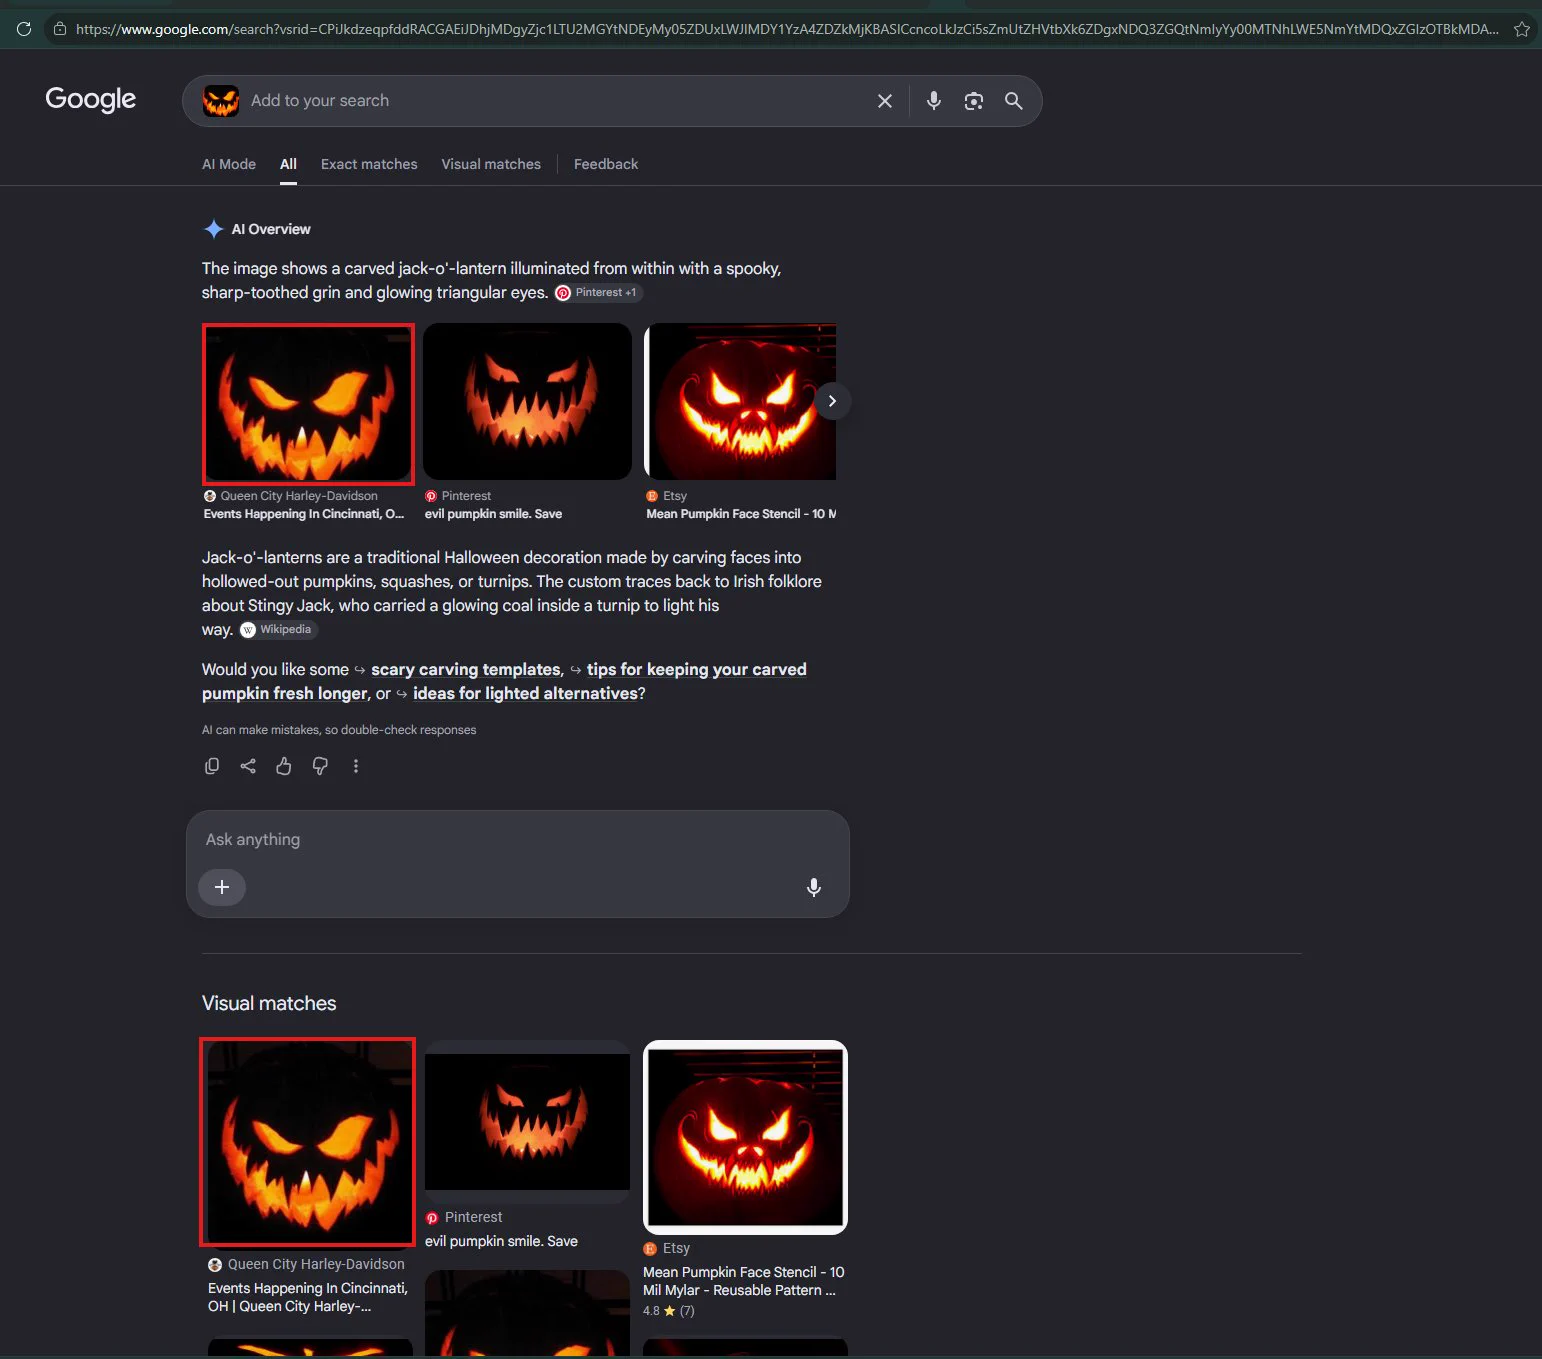Open 'Mean Pumpkin Face Stencil - 10 Mil Mylar' title

743,1281
